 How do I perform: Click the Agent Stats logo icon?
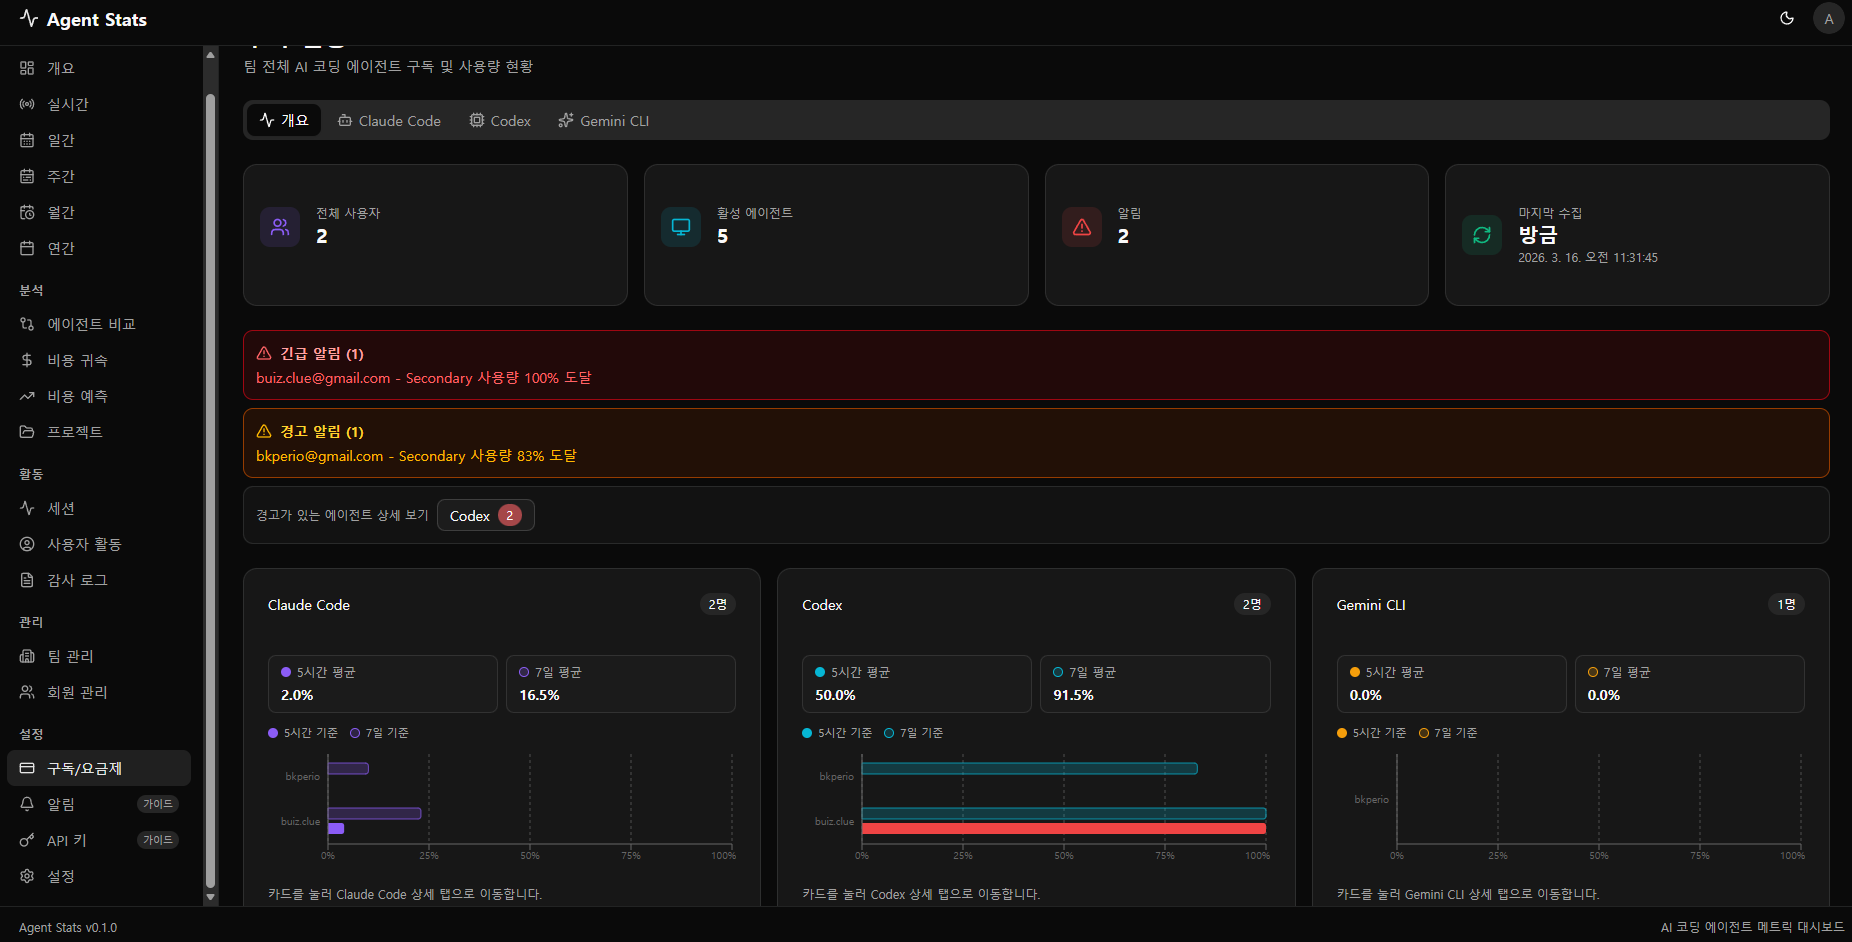29,19
